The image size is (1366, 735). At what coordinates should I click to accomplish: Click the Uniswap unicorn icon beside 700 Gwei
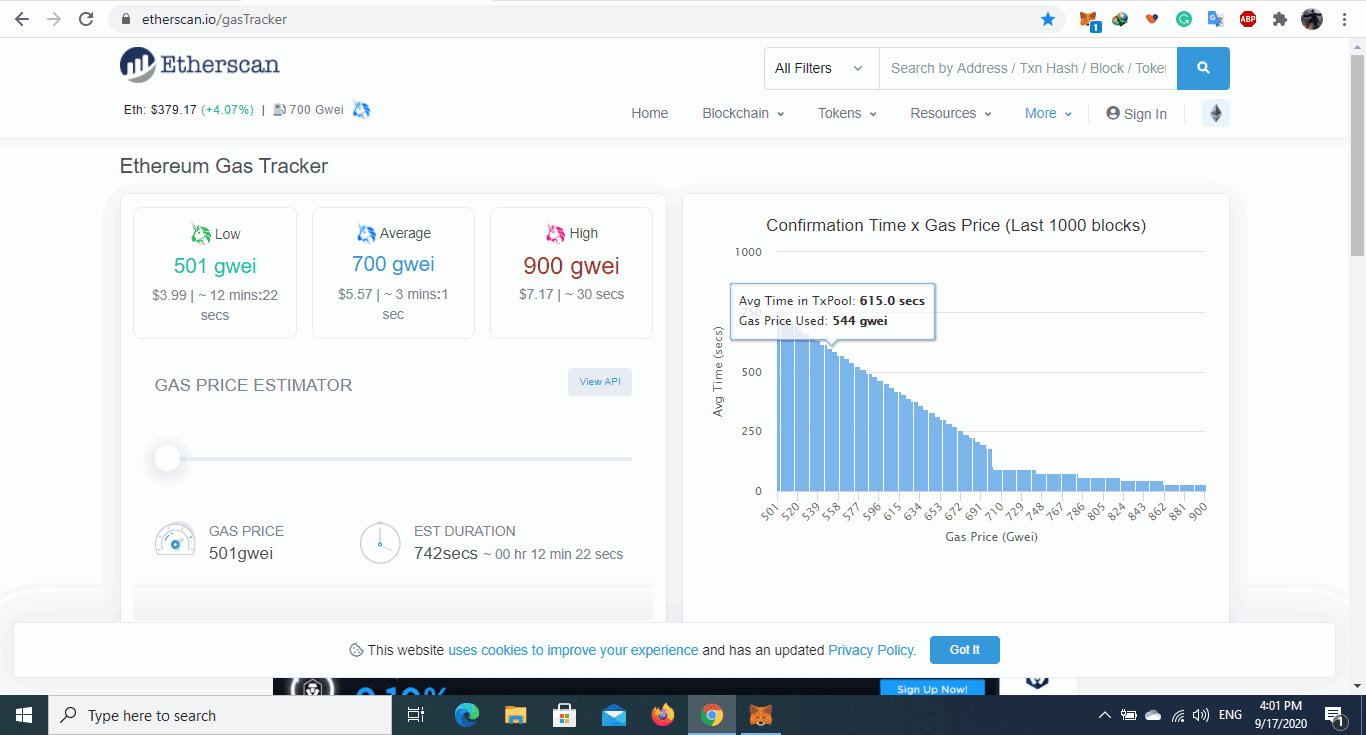pos(361,109)
